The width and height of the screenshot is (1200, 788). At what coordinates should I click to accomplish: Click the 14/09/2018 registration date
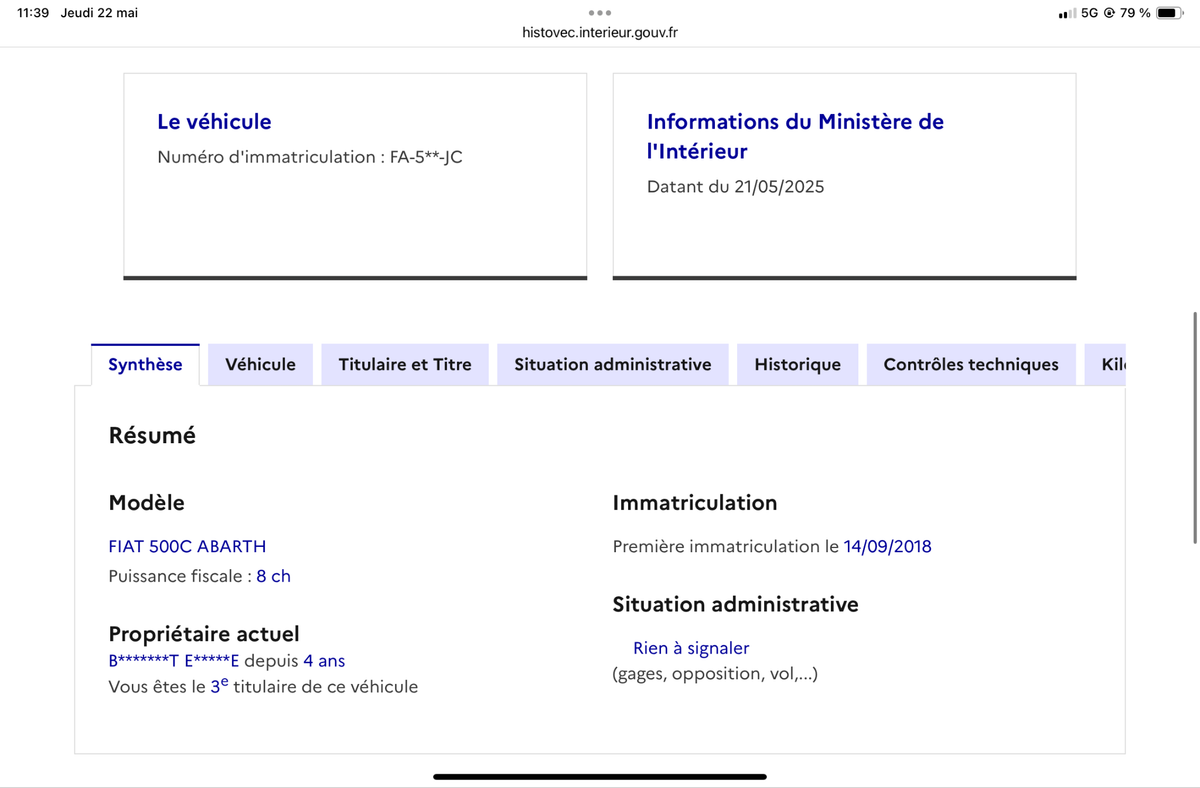887,546
